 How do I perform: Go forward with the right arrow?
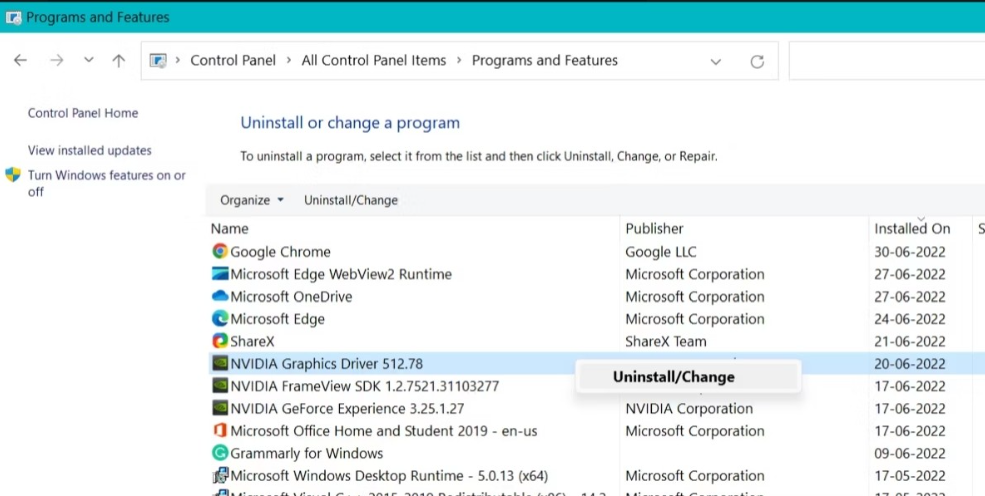(57, 60)
